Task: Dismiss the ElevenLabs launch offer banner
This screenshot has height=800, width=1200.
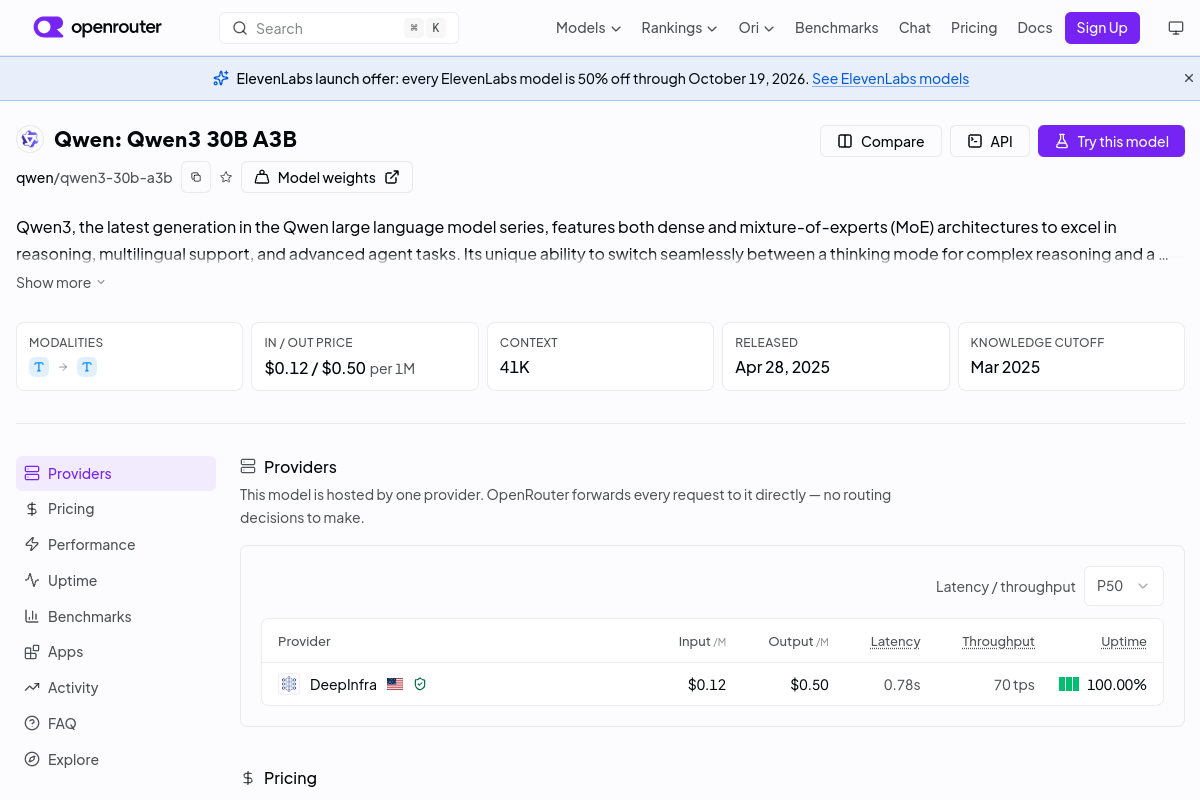Action: click(x=1189, y=78)
